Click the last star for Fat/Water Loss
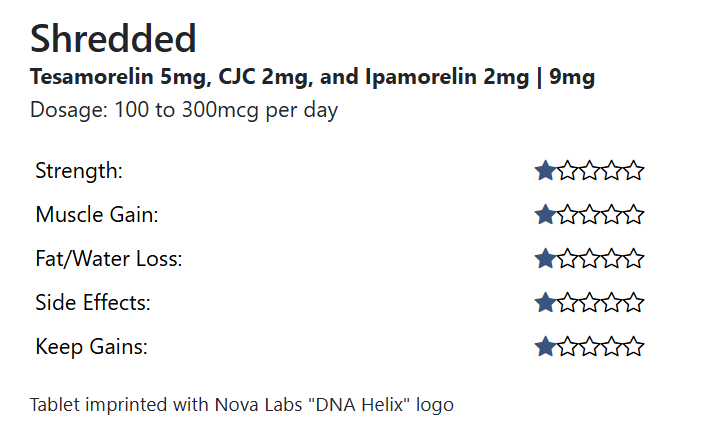 634,259
